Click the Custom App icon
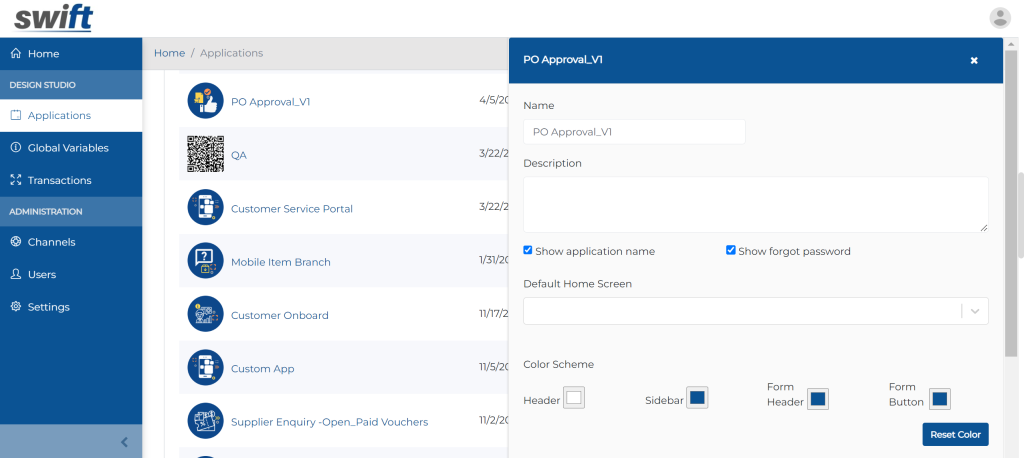The width and height of the screenshot is (1024, 458). 205,368
